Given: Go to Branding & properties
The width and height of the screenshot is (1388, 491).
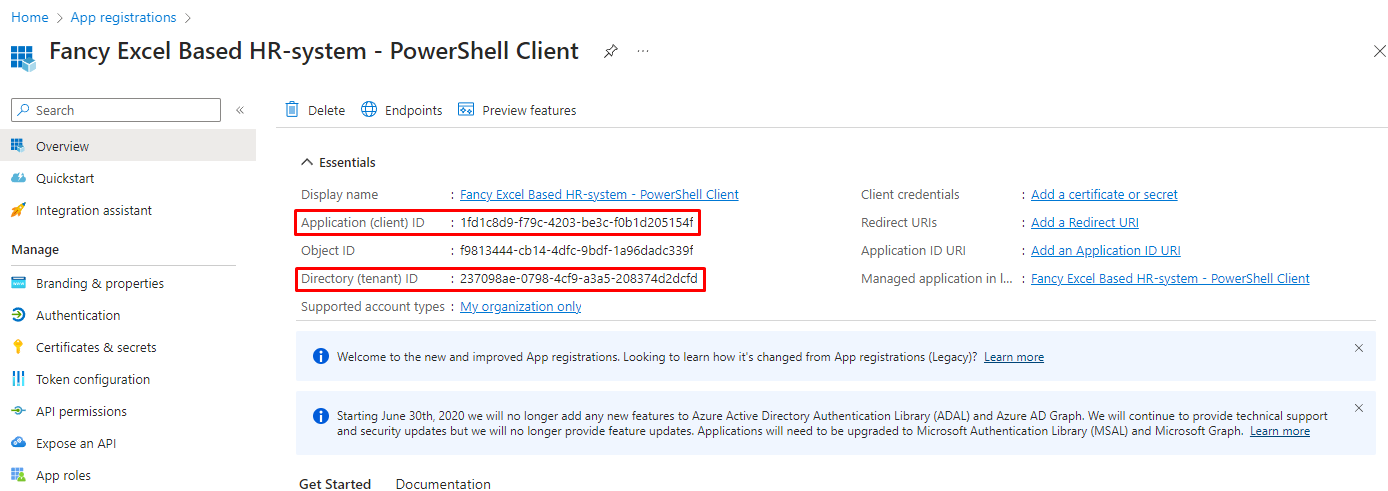Looking at the screenshot, I should click(99, 283).
